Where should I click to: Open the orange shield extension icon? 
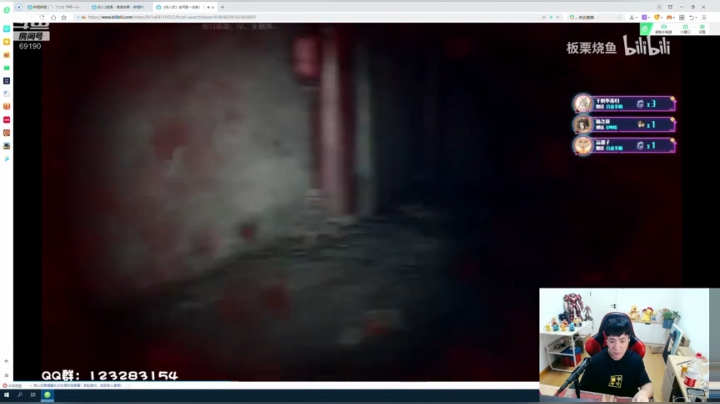coord(657,17)
